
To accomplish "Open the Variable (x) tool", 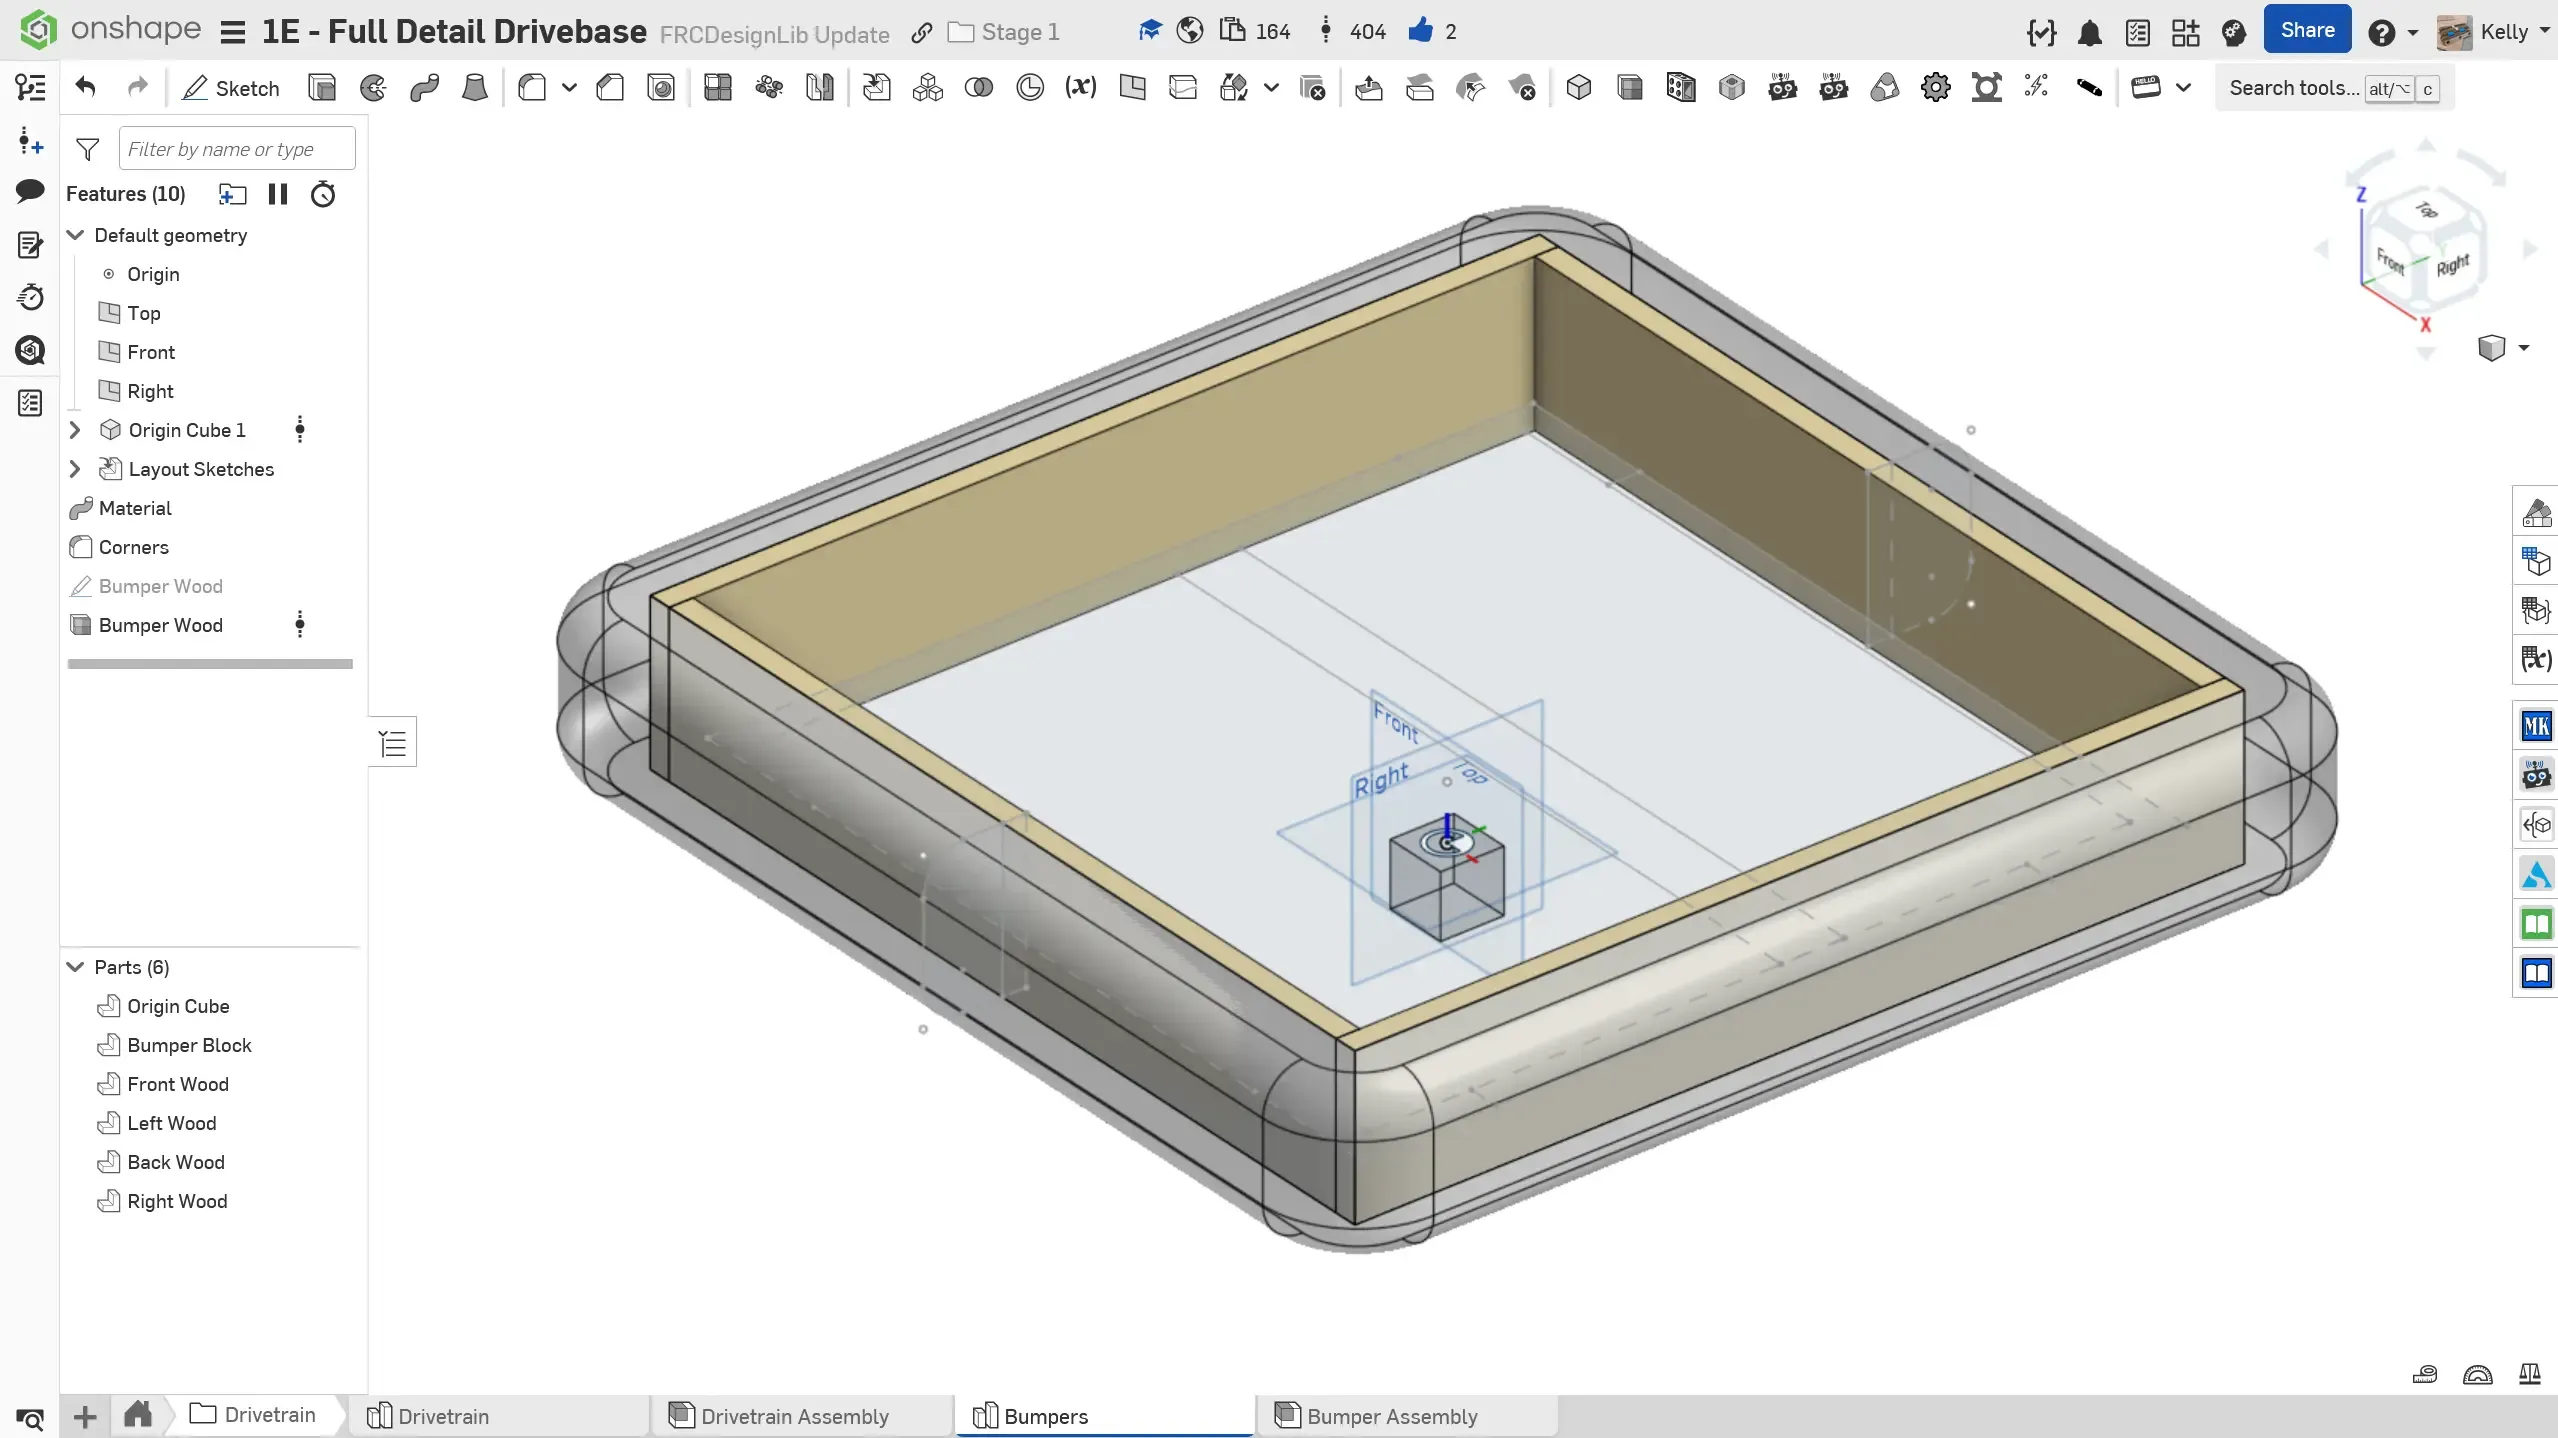I will pos(1080,88).
